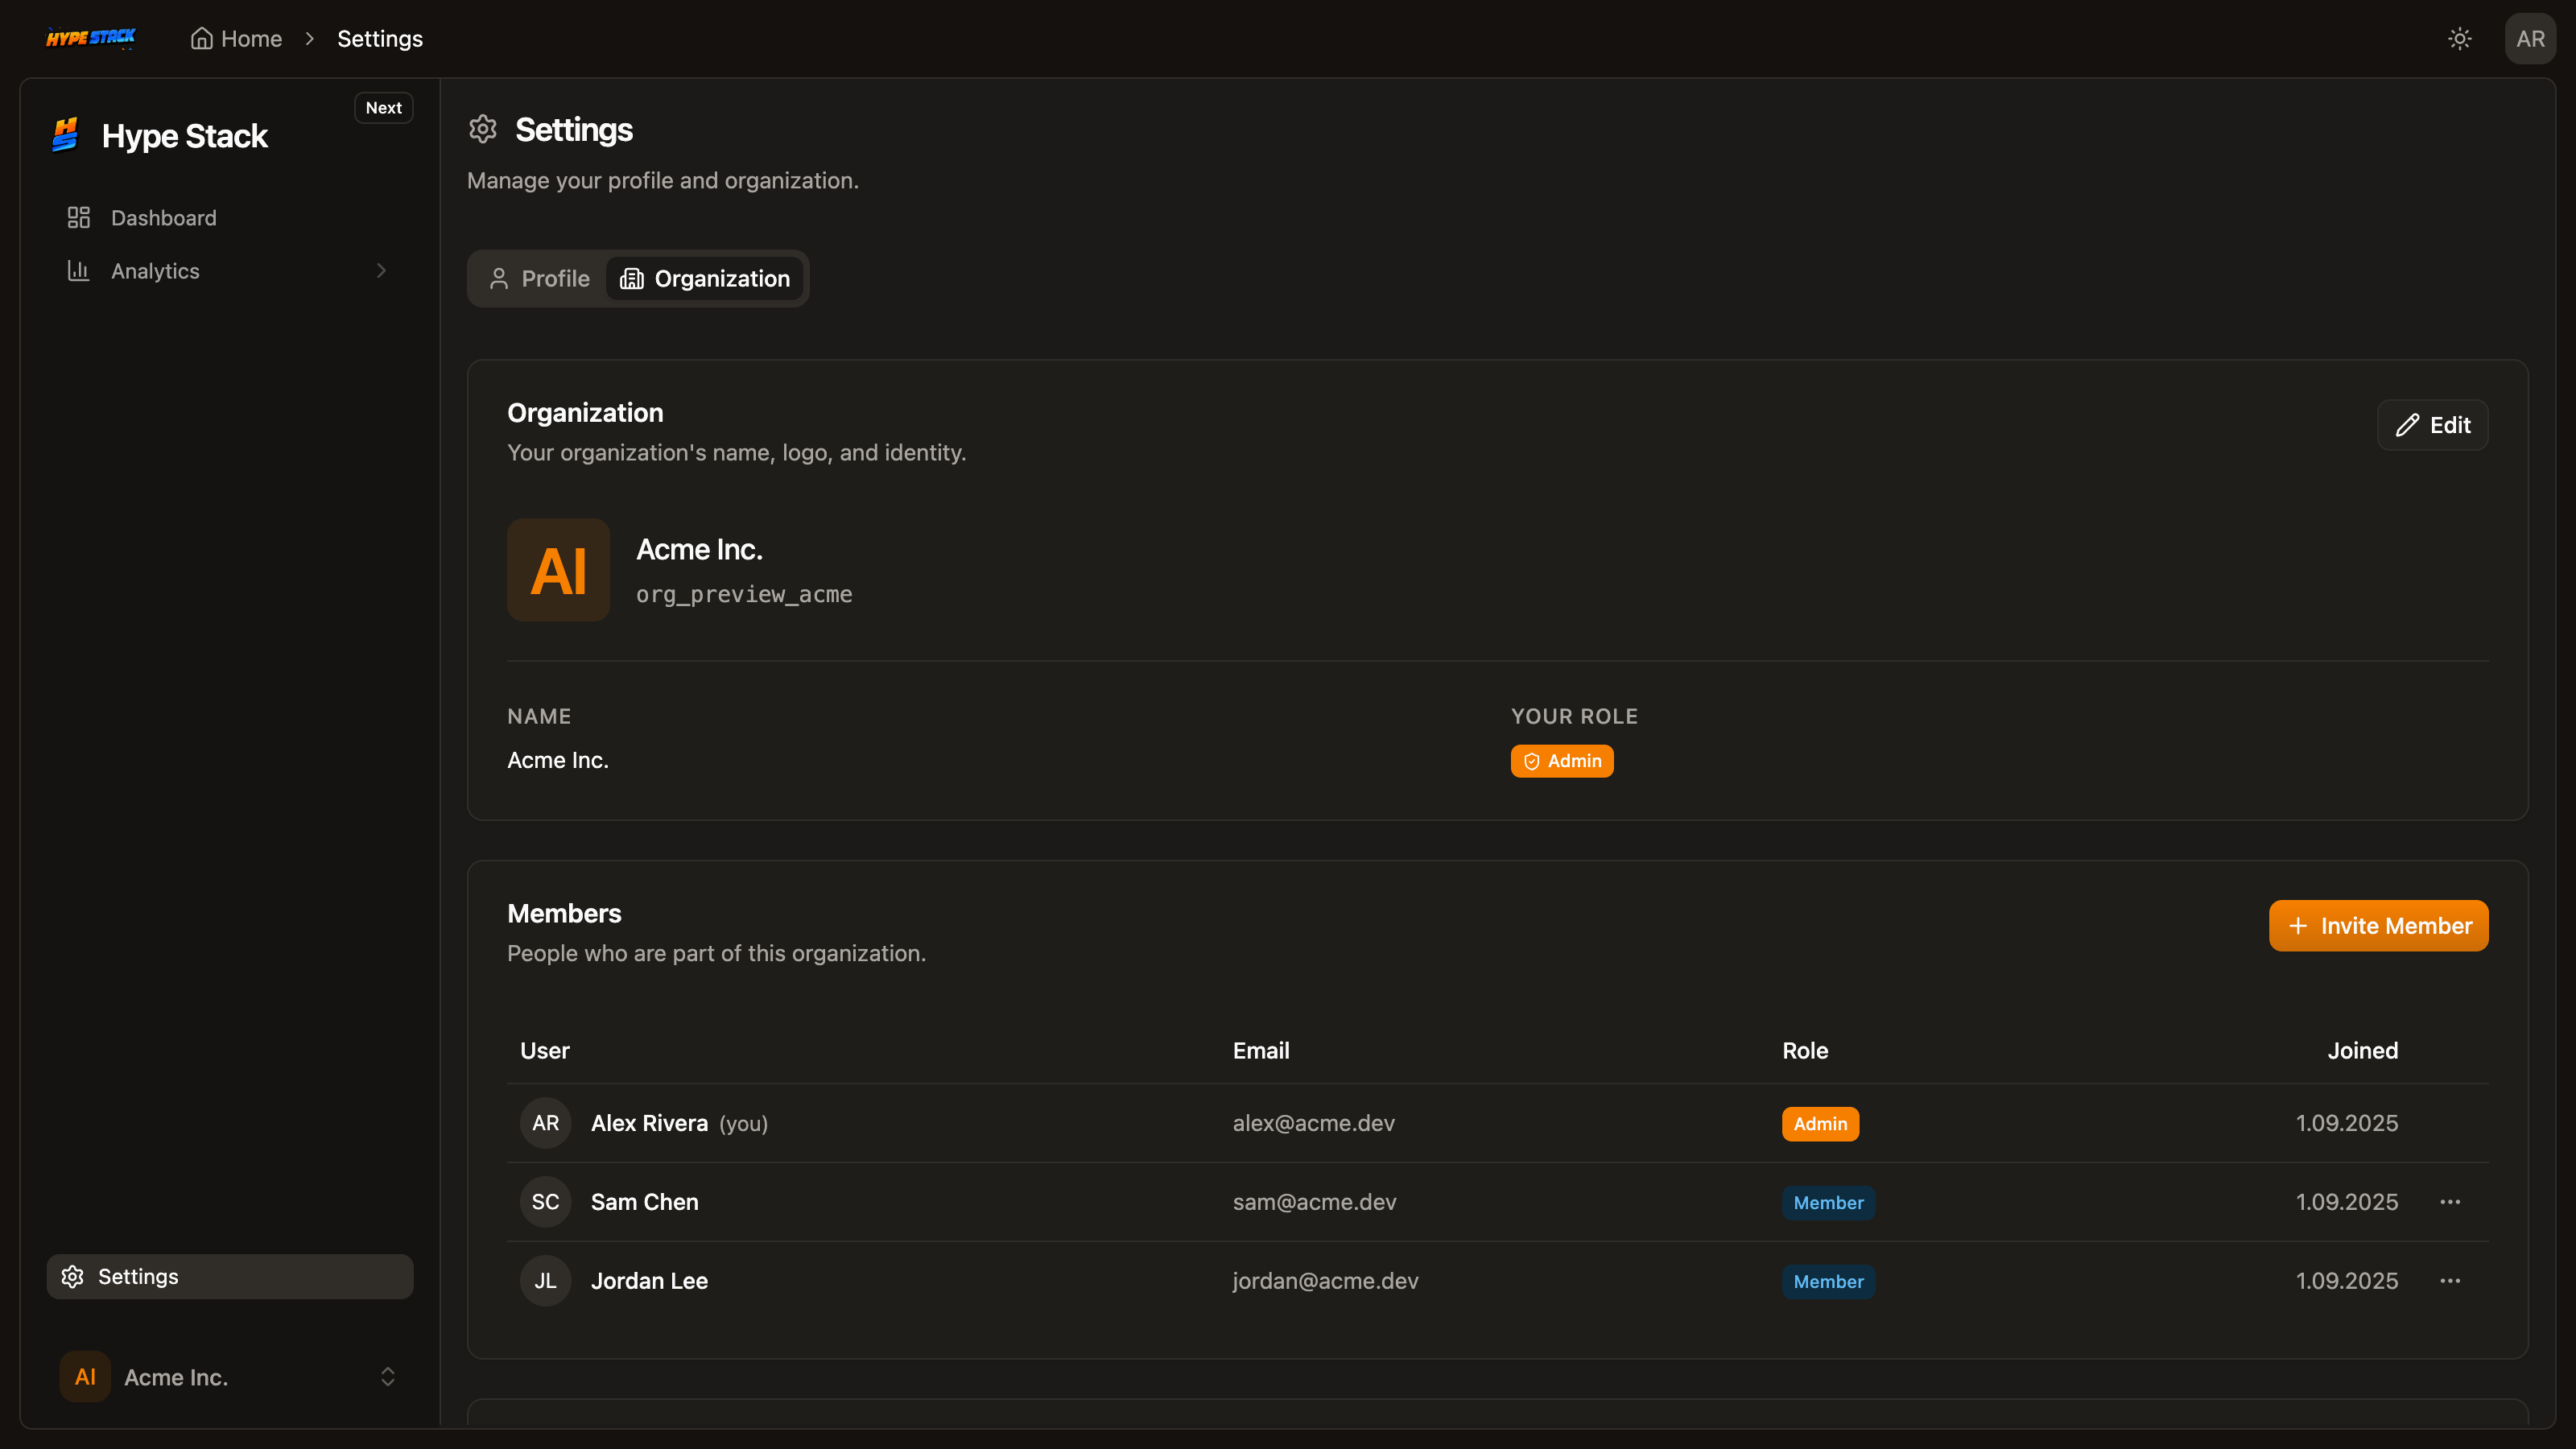
Task: Select the Organization tab
Action: [x=705, y=279]
